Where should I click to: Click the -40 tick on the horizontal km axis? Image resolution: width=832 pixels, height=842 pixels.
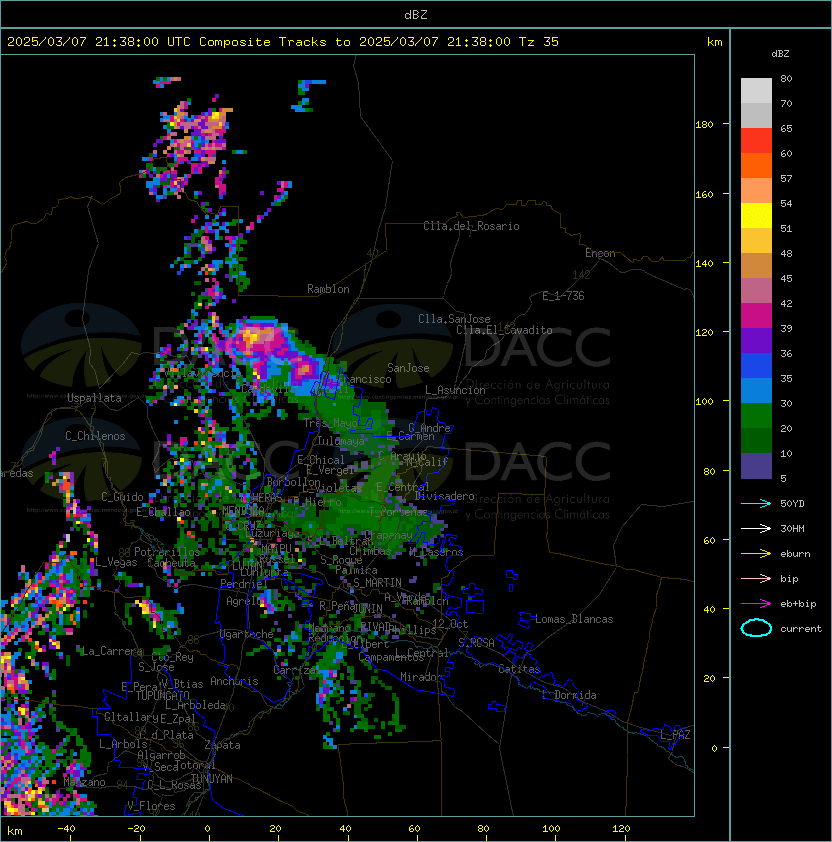pyautogui.click(x=66, y=829)
